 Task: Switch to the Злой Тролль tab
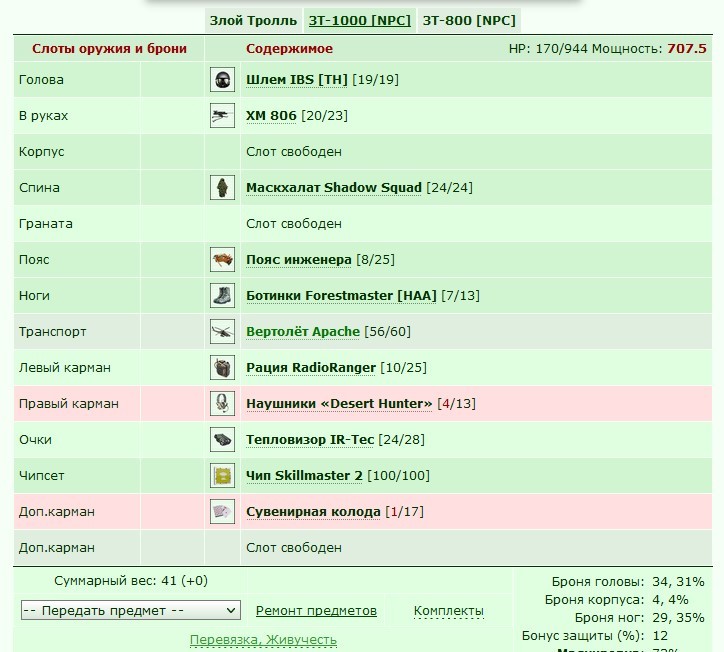[x=253, y=21]
